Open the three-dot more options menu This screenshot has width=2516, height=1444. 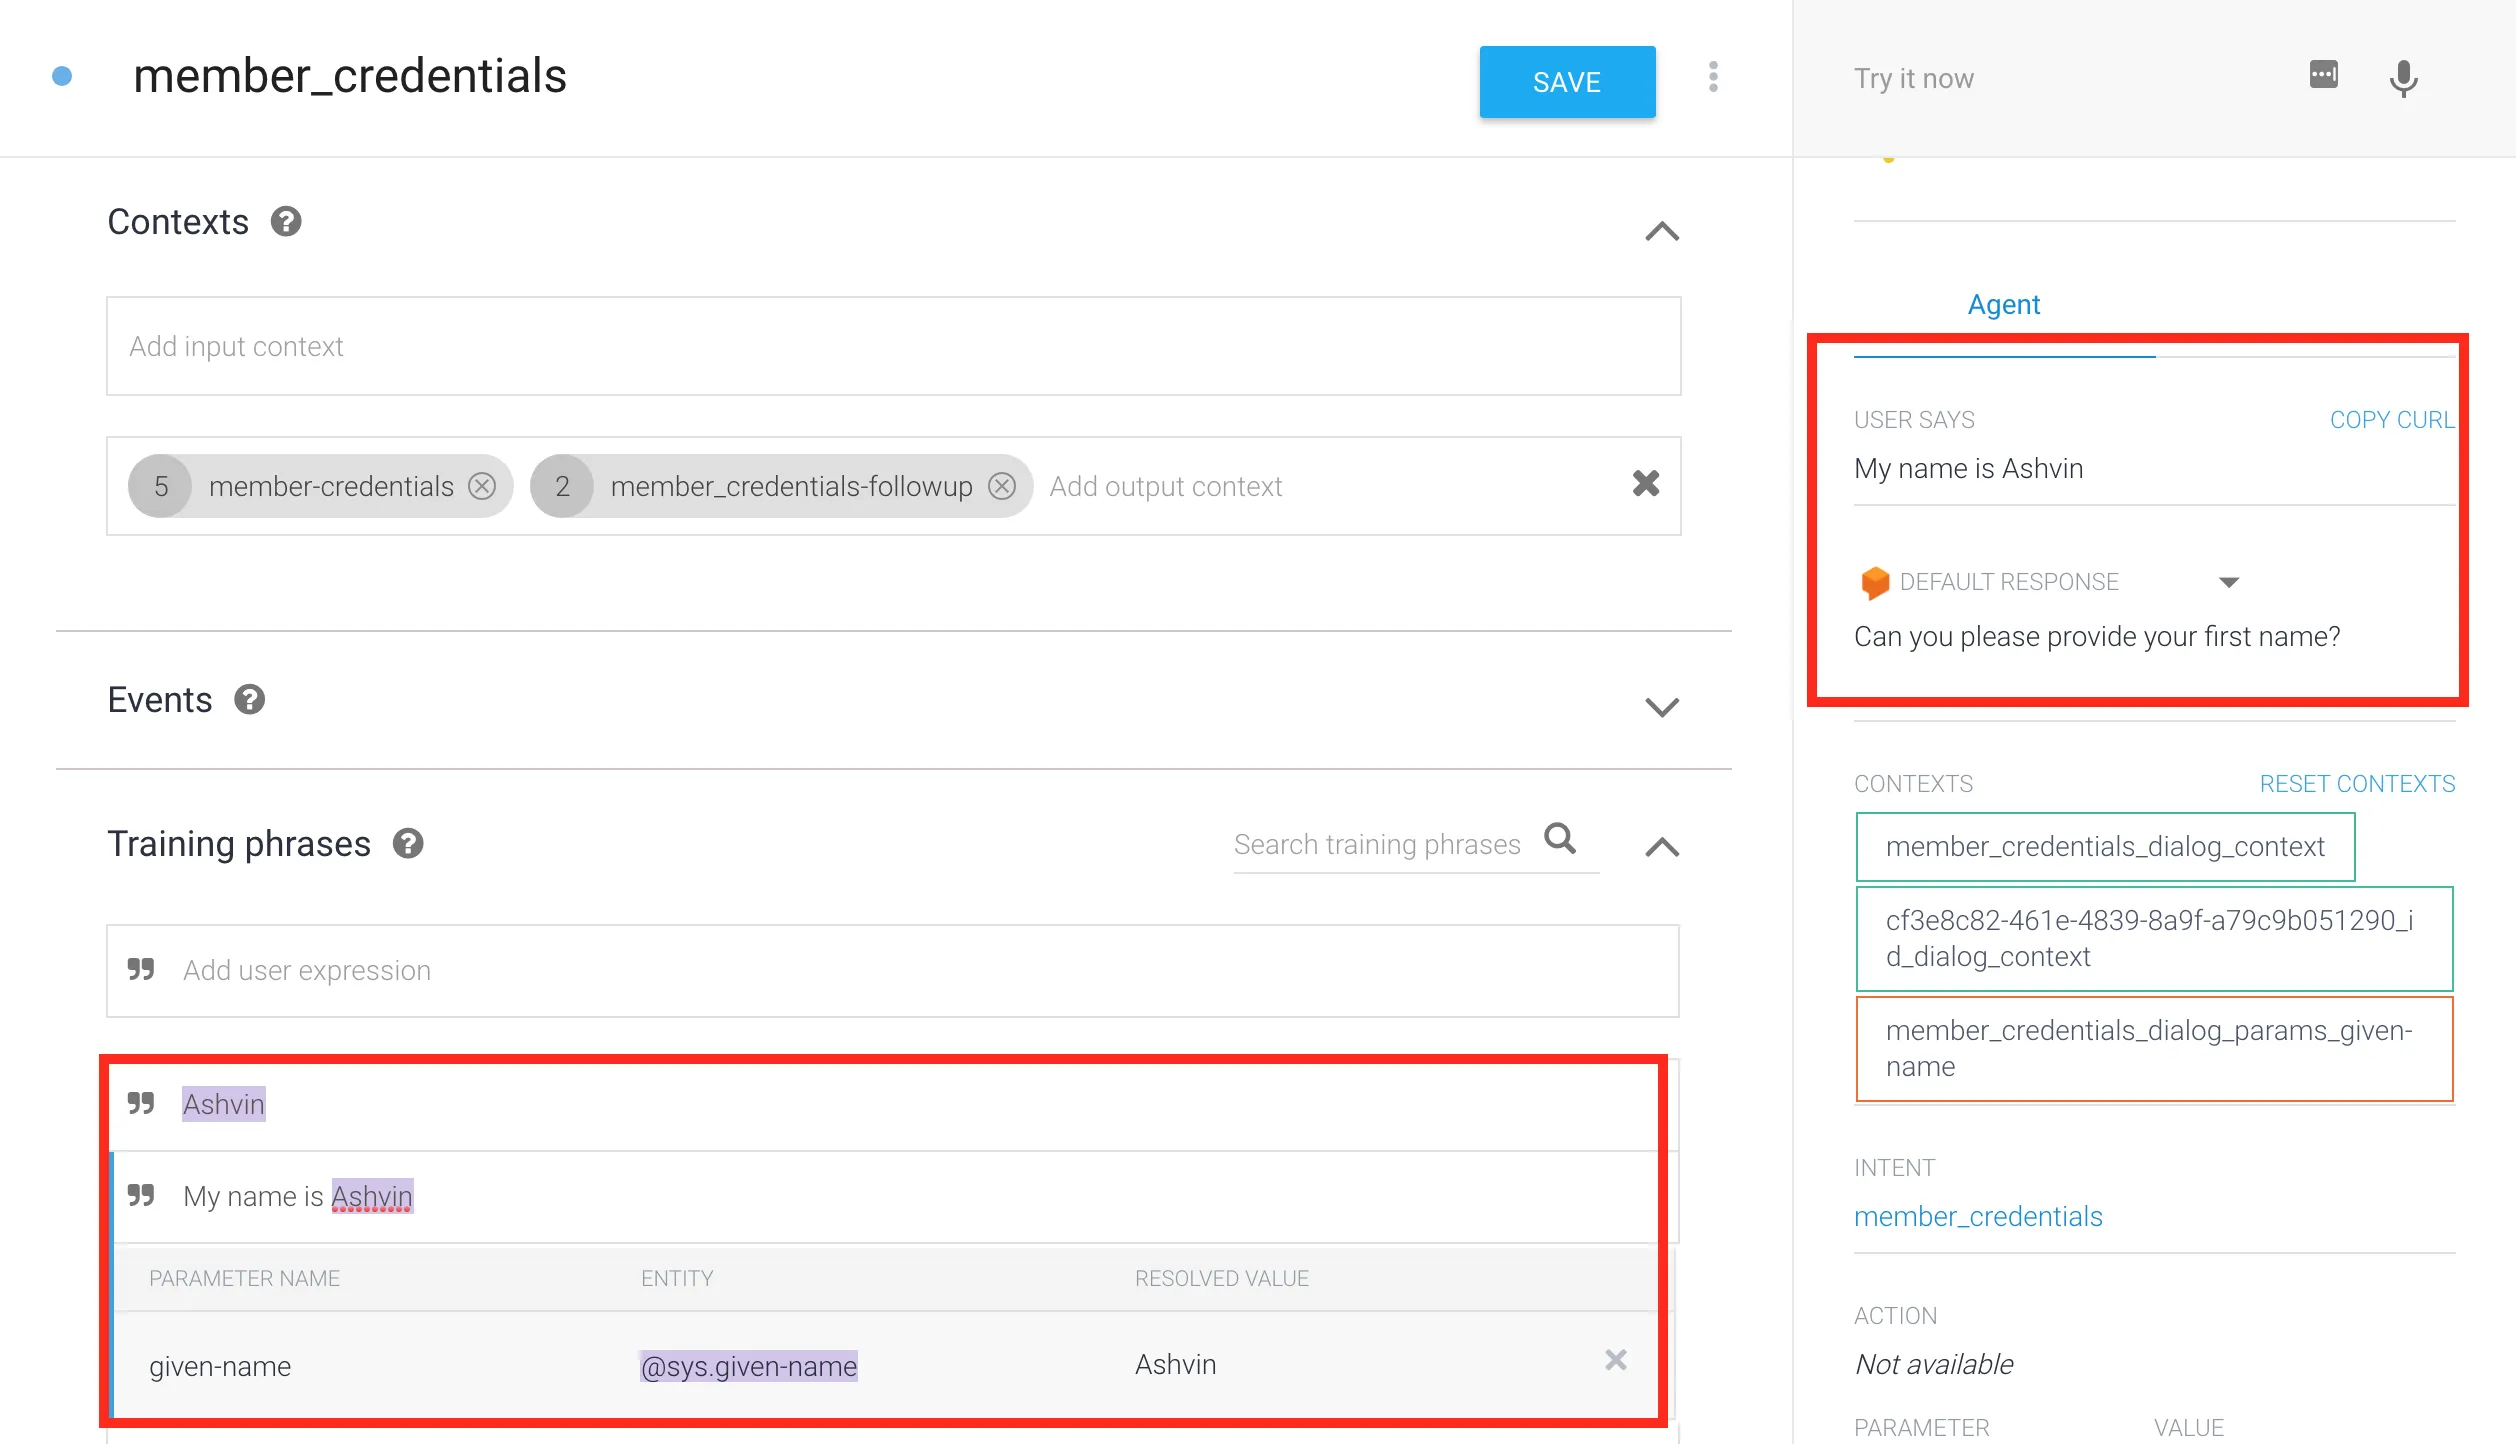click(1713, 77)
